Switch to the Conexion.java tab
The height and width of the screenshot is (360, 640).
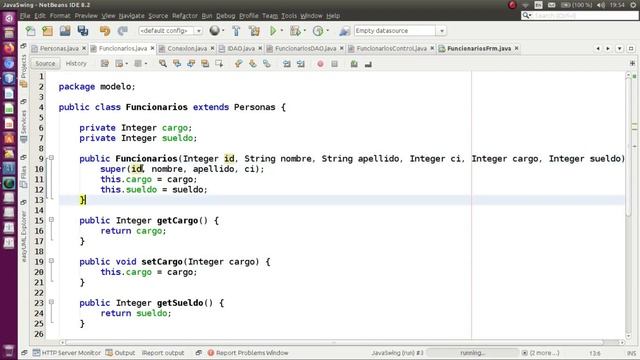(187, 49)
